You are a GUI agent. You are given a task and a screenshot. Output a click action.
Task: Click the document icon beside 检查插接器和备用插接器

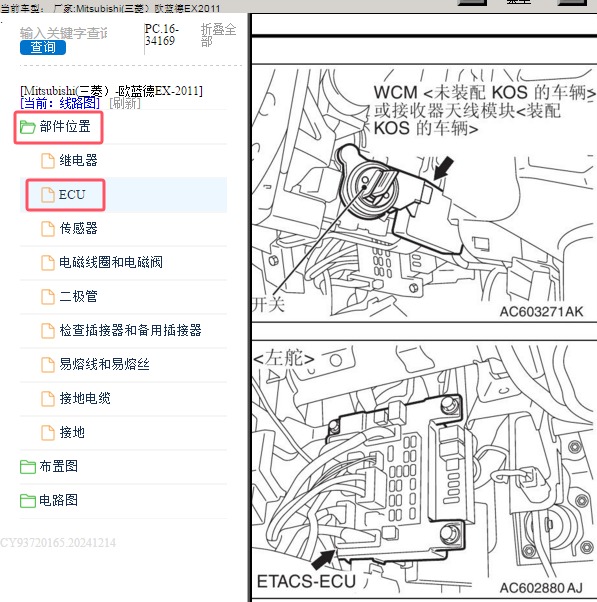click(48, 331)
